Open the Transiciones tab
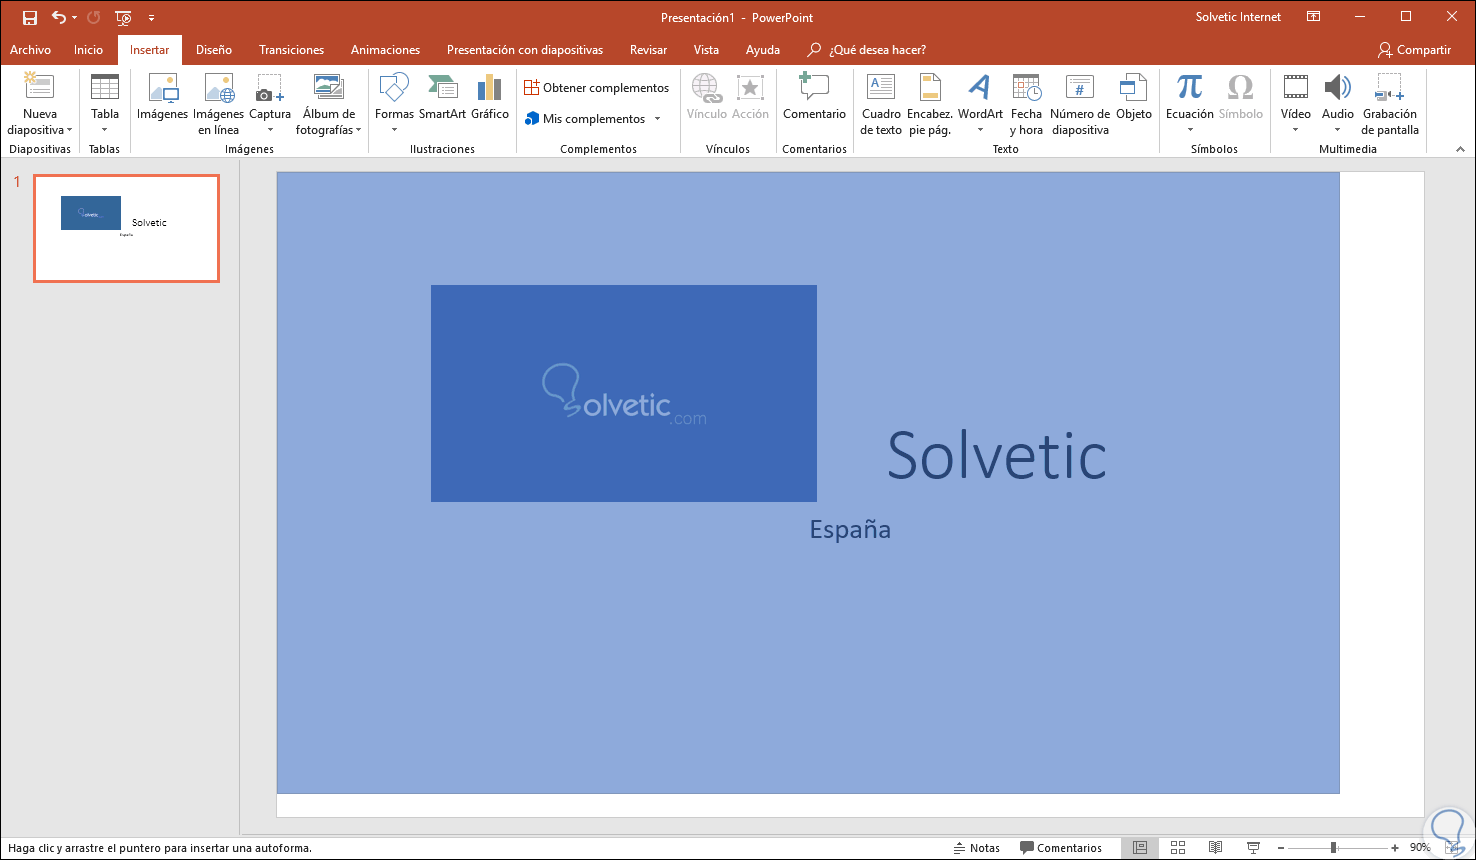This screenshot has height=860, width=1476. (292, 50)
